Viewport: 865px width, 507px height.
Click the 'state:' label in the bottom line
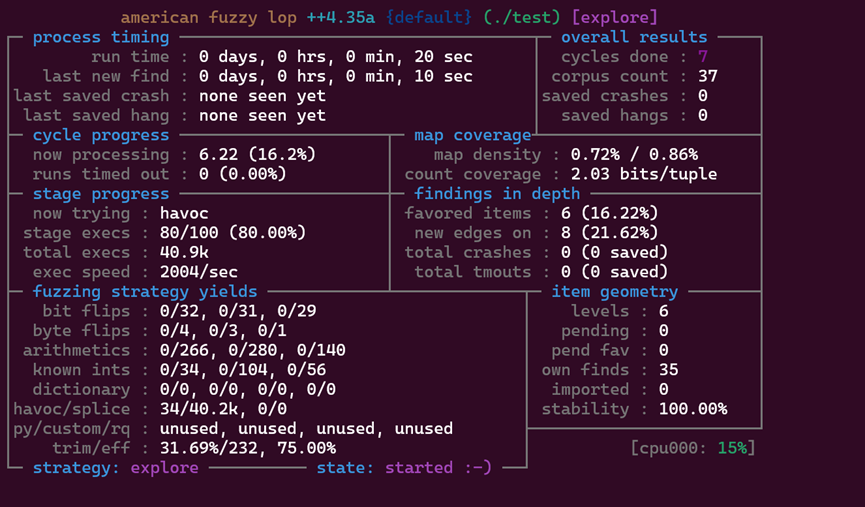pyautogui.click(x=345, y=468)
